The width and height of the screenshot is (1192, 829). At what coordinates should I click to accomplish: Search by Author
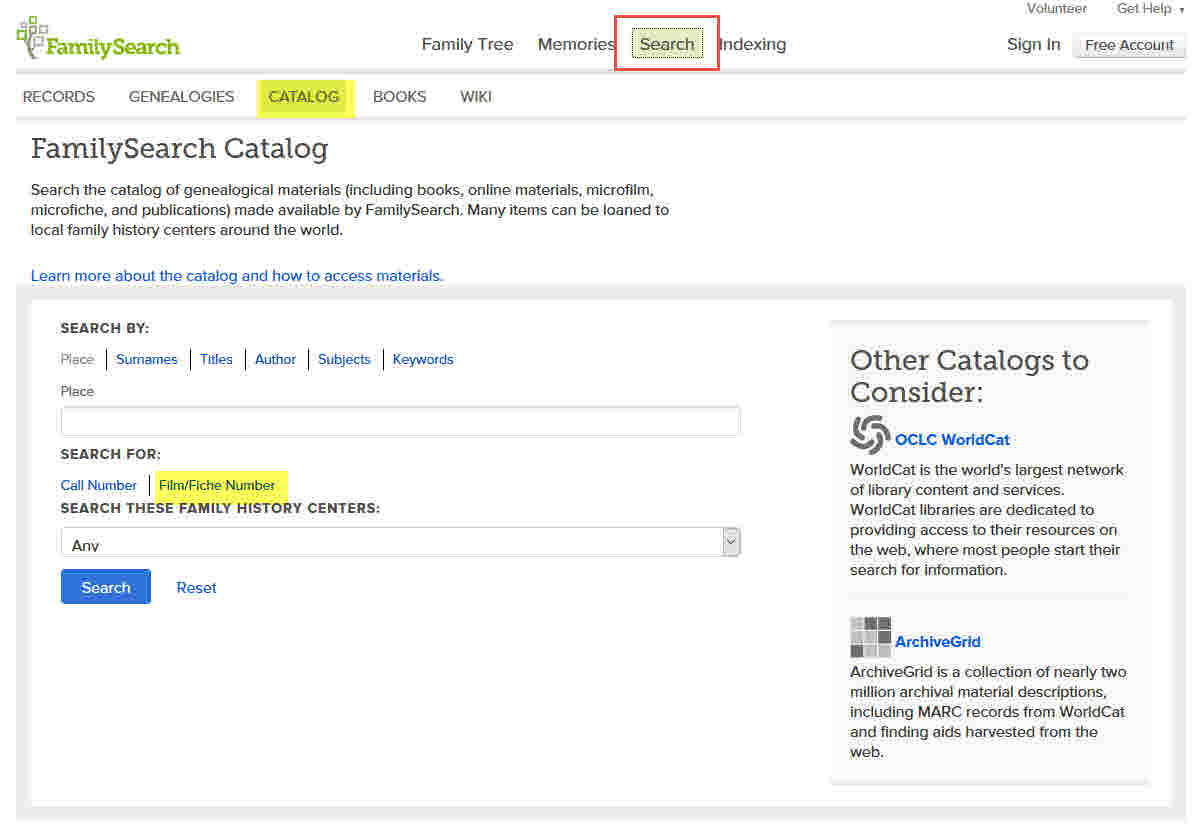[x=275, y=359]
